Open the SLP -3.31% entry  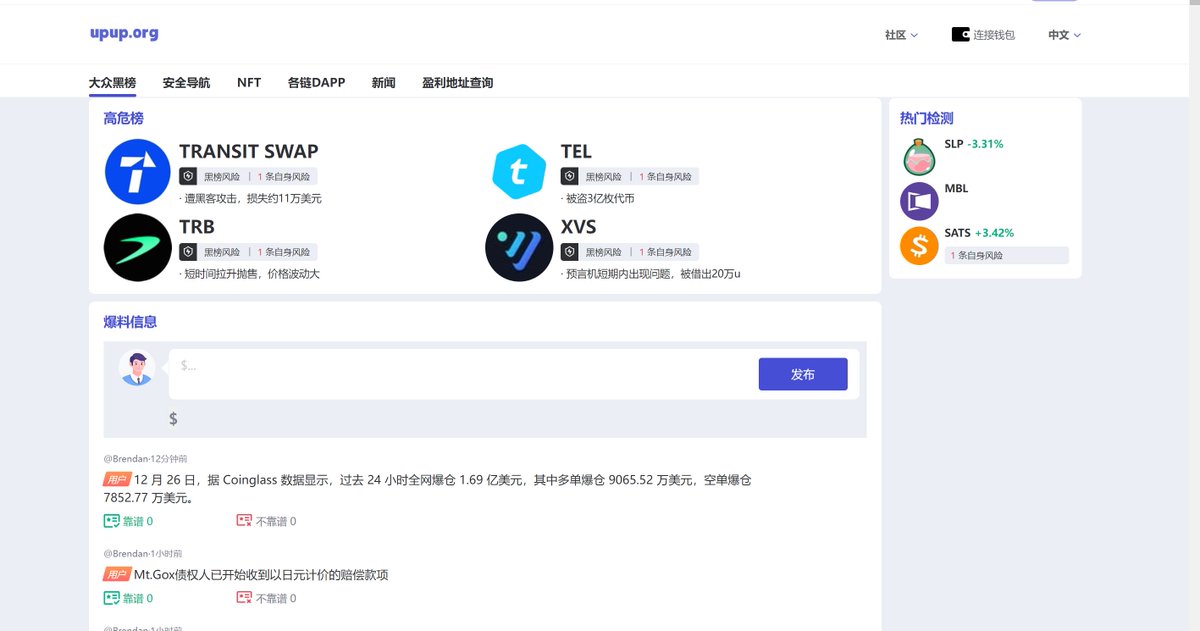pos(974,144)
